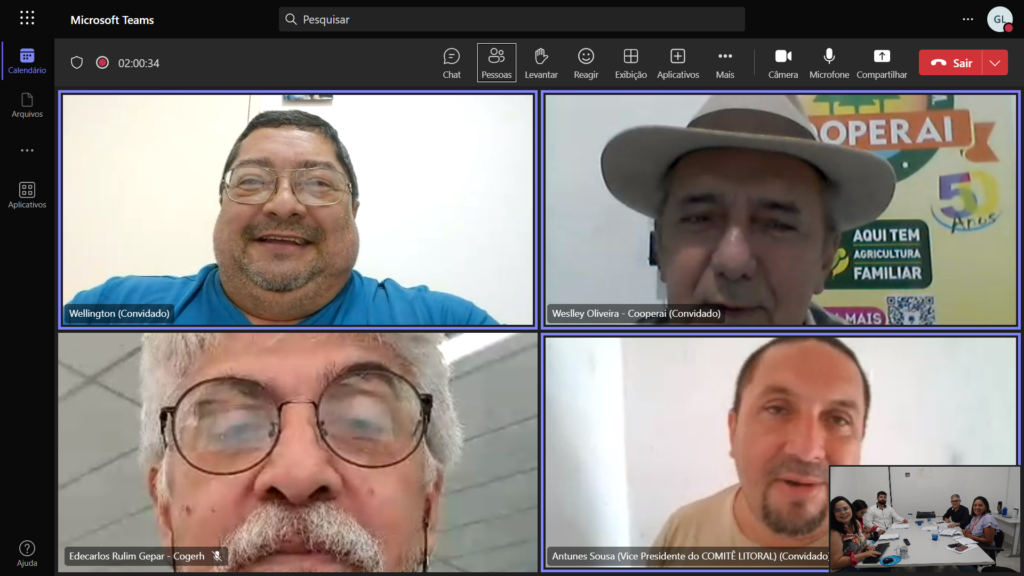Viewport: 1024px width, 576px height.
Task: Toggle the Microfone
Action: pos(829,63)
